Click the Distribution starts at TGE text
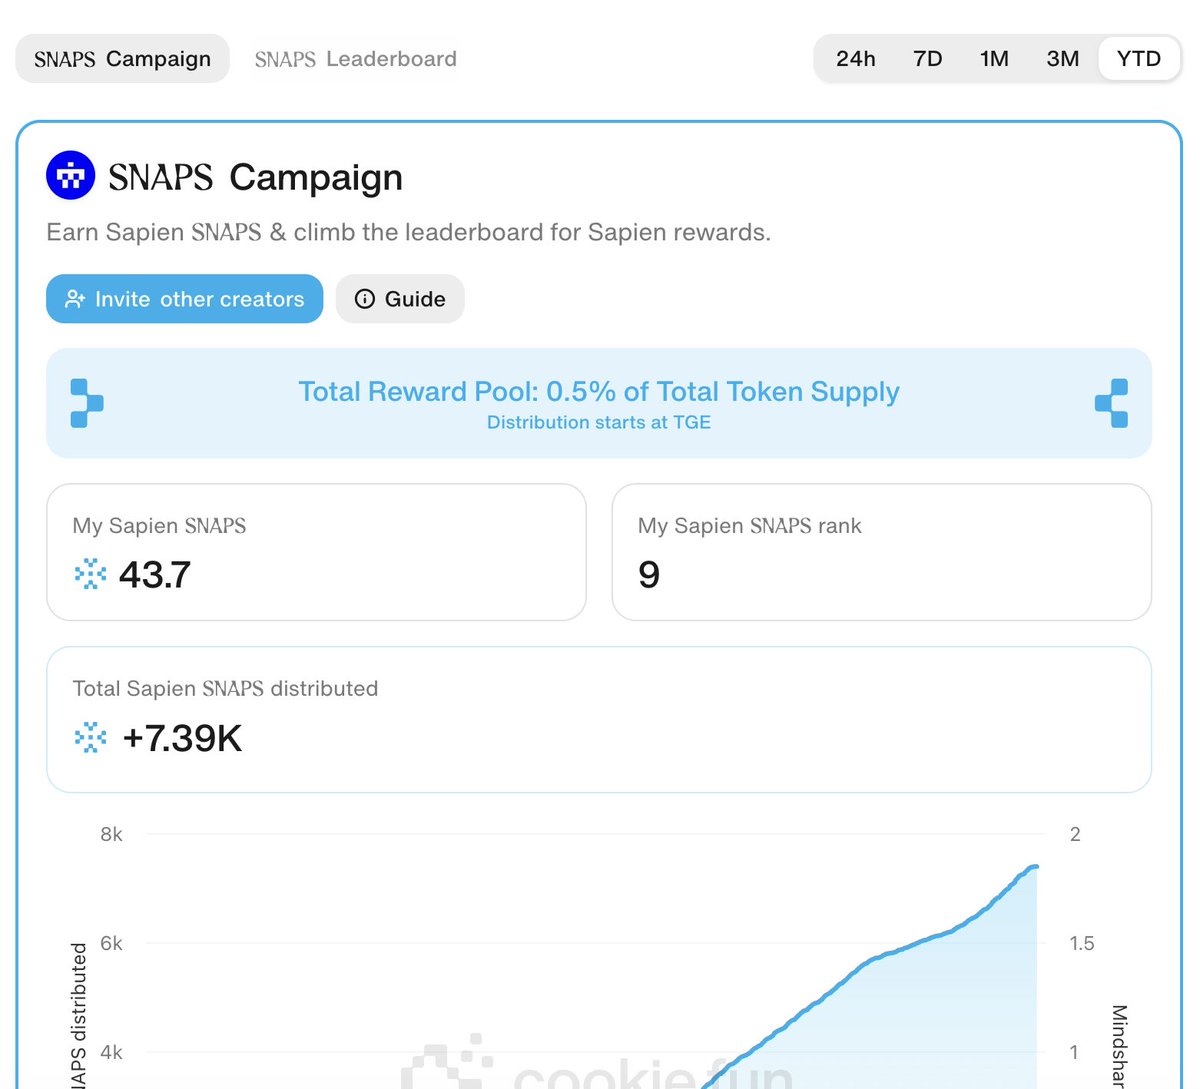The image size is (1200, 1089). click(x=599, y=422)
